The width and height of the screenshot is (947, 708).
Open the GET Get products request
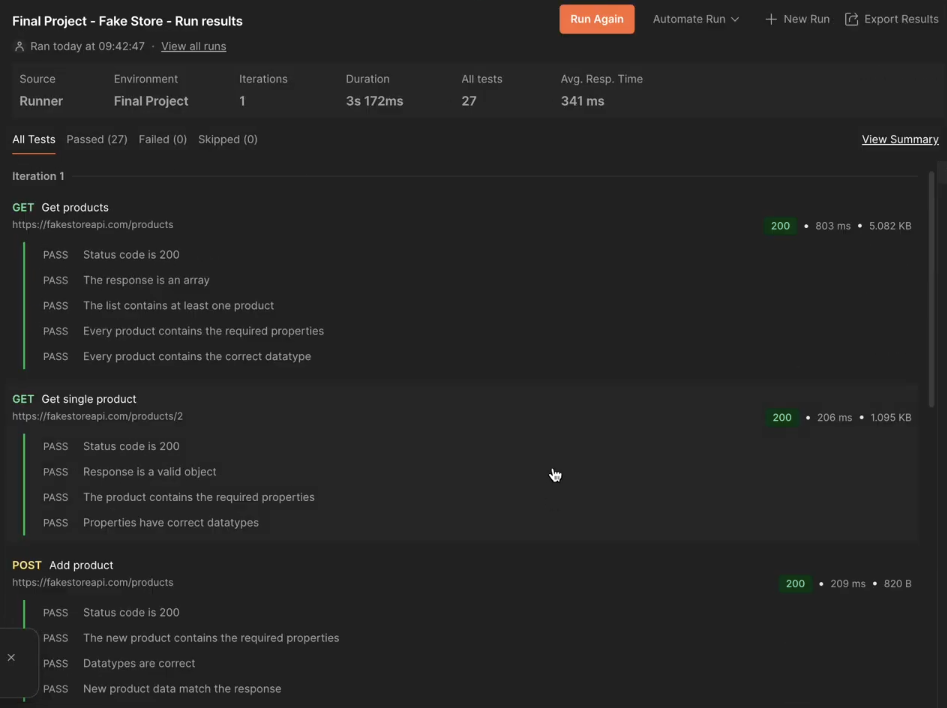[x=60, y=208]
